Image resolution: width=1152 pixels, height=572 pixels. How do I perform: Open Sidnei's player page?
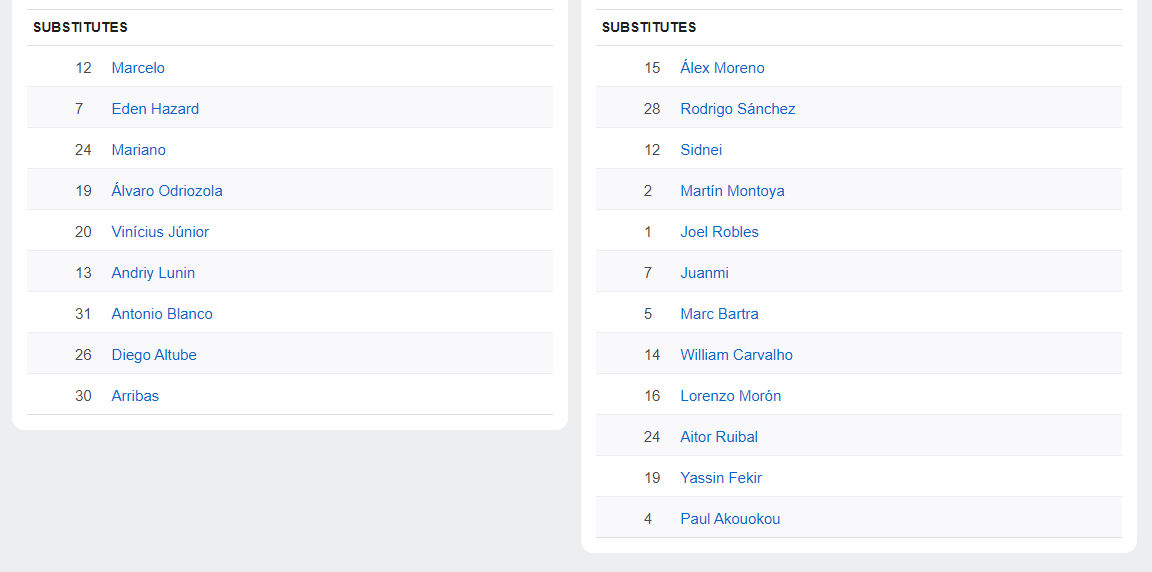(x=701, y=150)
